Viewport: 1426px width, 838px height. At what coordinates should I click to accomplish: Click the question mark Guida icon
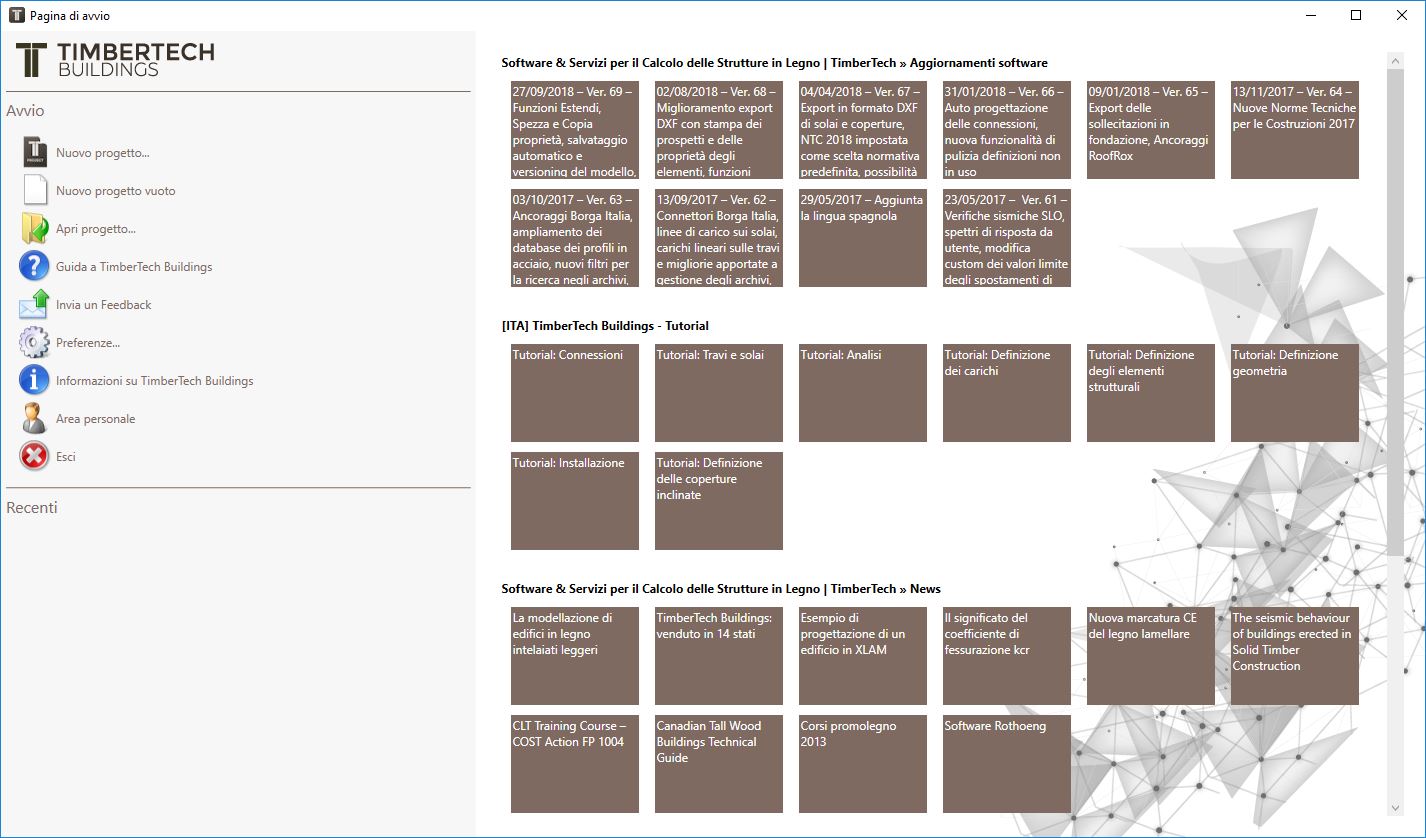coord(34,267)
